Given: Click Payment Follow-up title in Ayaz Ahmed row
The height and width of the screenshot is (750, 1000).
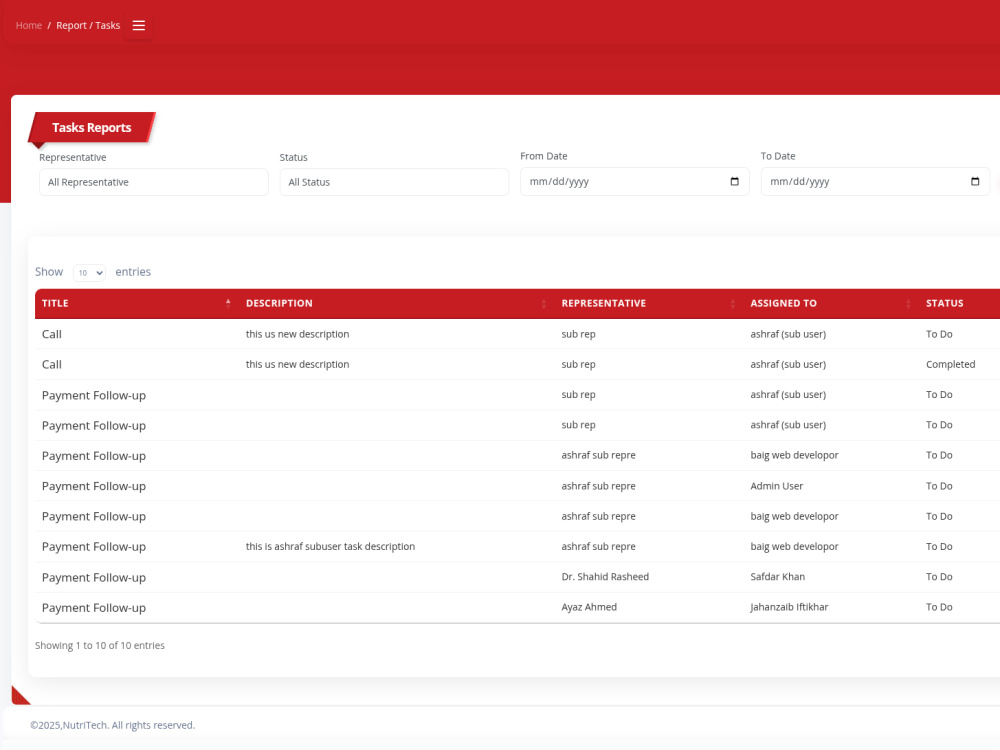Looking at the screenshot, I should [x=94, y=608].
